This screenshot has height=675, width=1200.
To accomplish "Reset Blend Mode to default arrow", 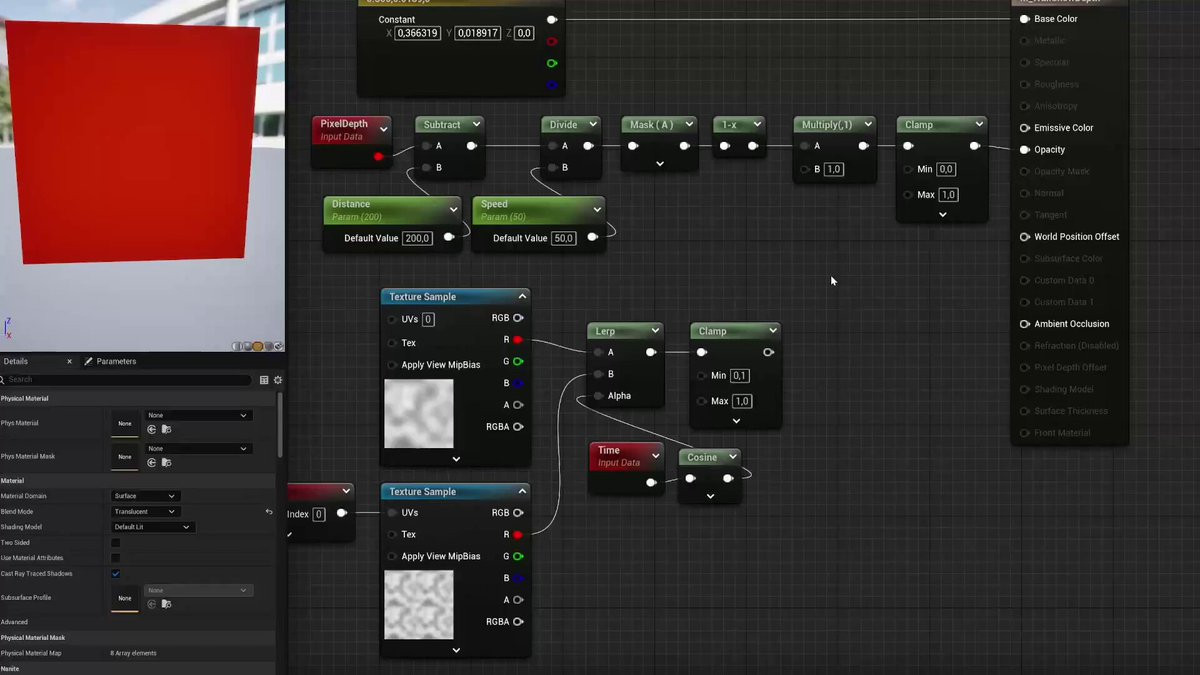I will (x=268, y=512).
